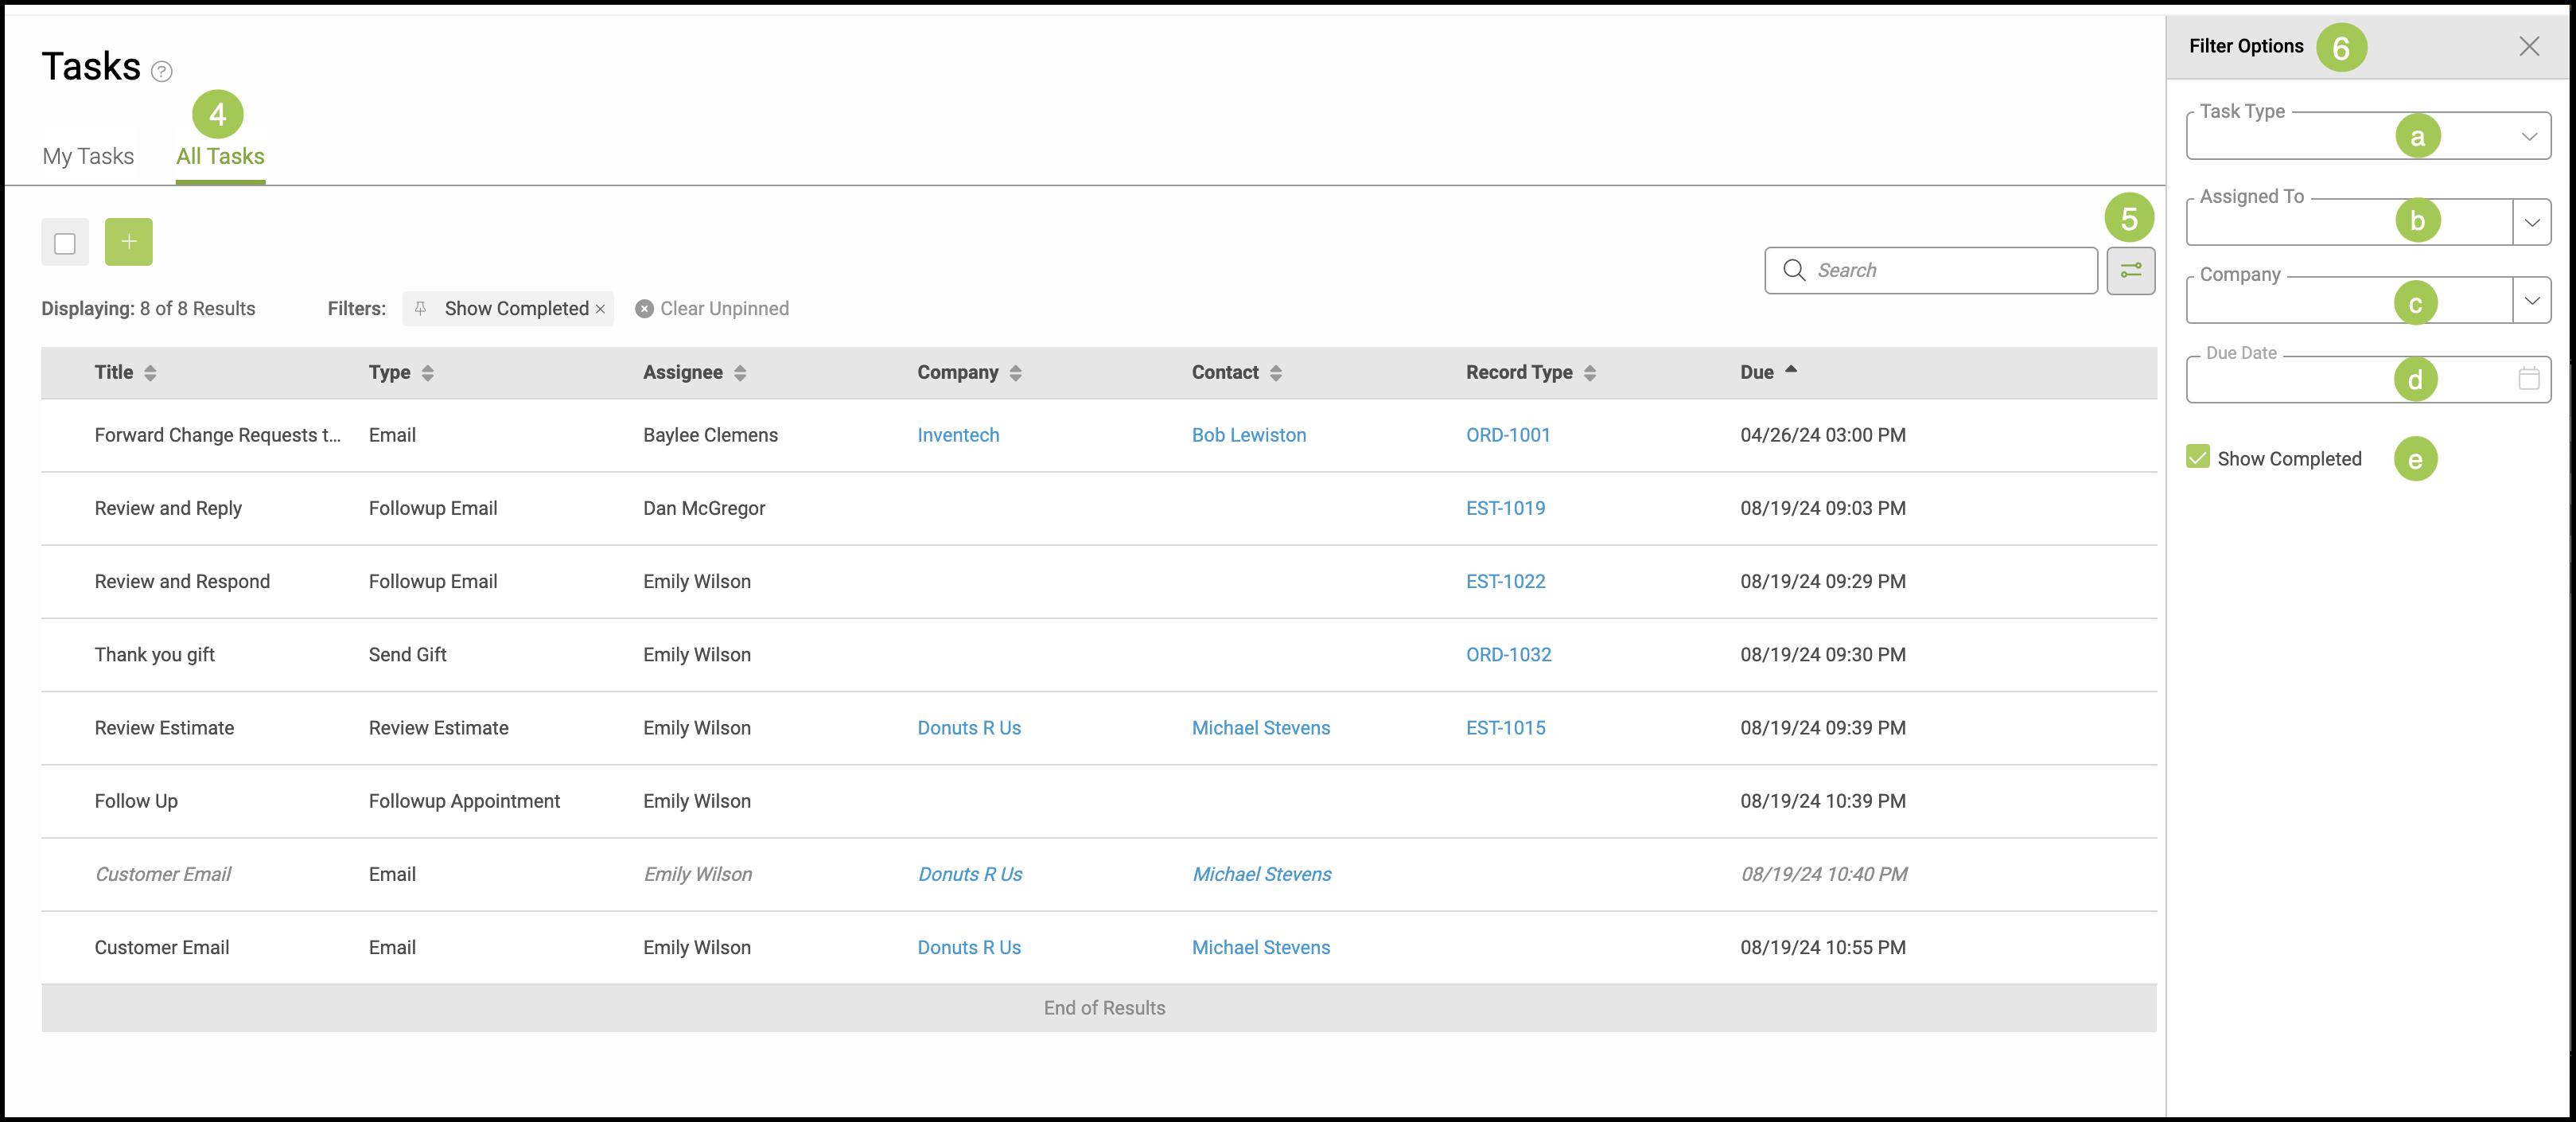The width and height of the screenshot is (2576, 1122).
Task: Sort tasks by Due column arrow
Action: coord(1791,370)
